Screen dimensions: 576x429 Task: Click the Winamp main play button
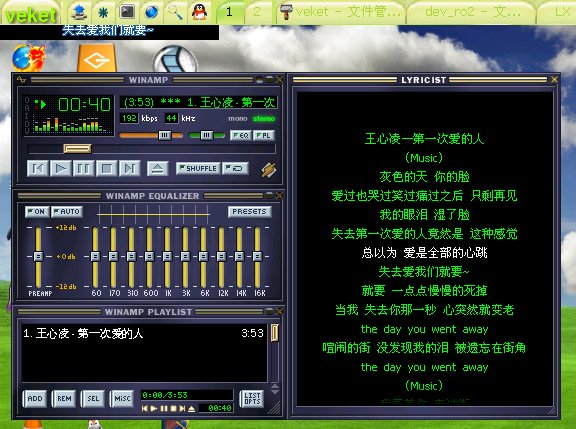[61, 169]
